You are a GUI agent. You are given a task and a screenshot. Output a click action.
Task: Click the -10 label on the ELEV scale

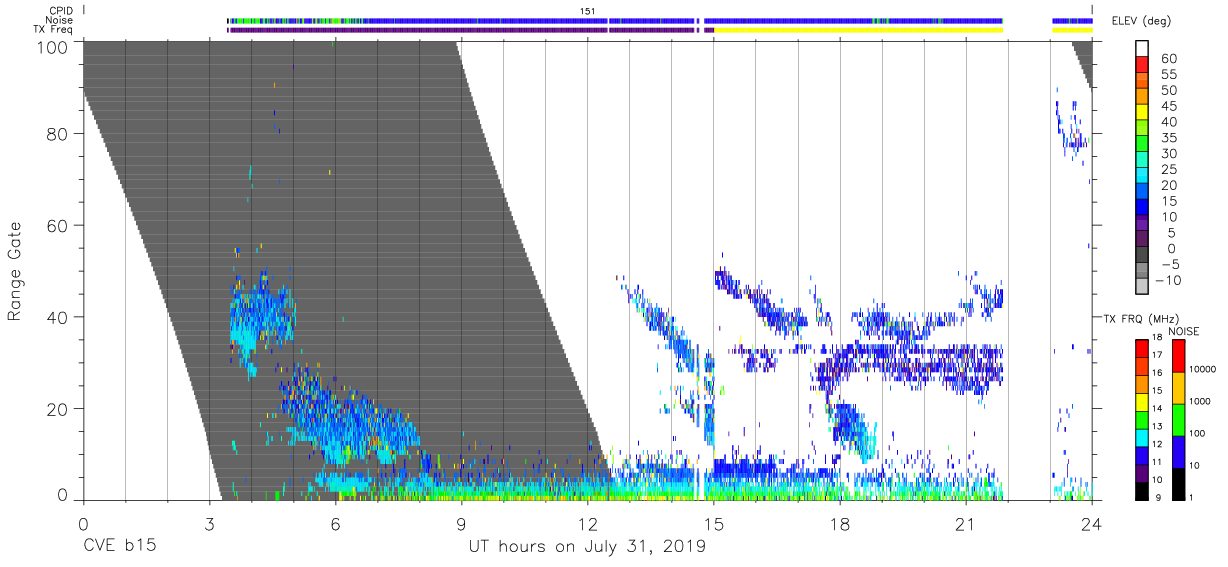[x=1169, y=280]
